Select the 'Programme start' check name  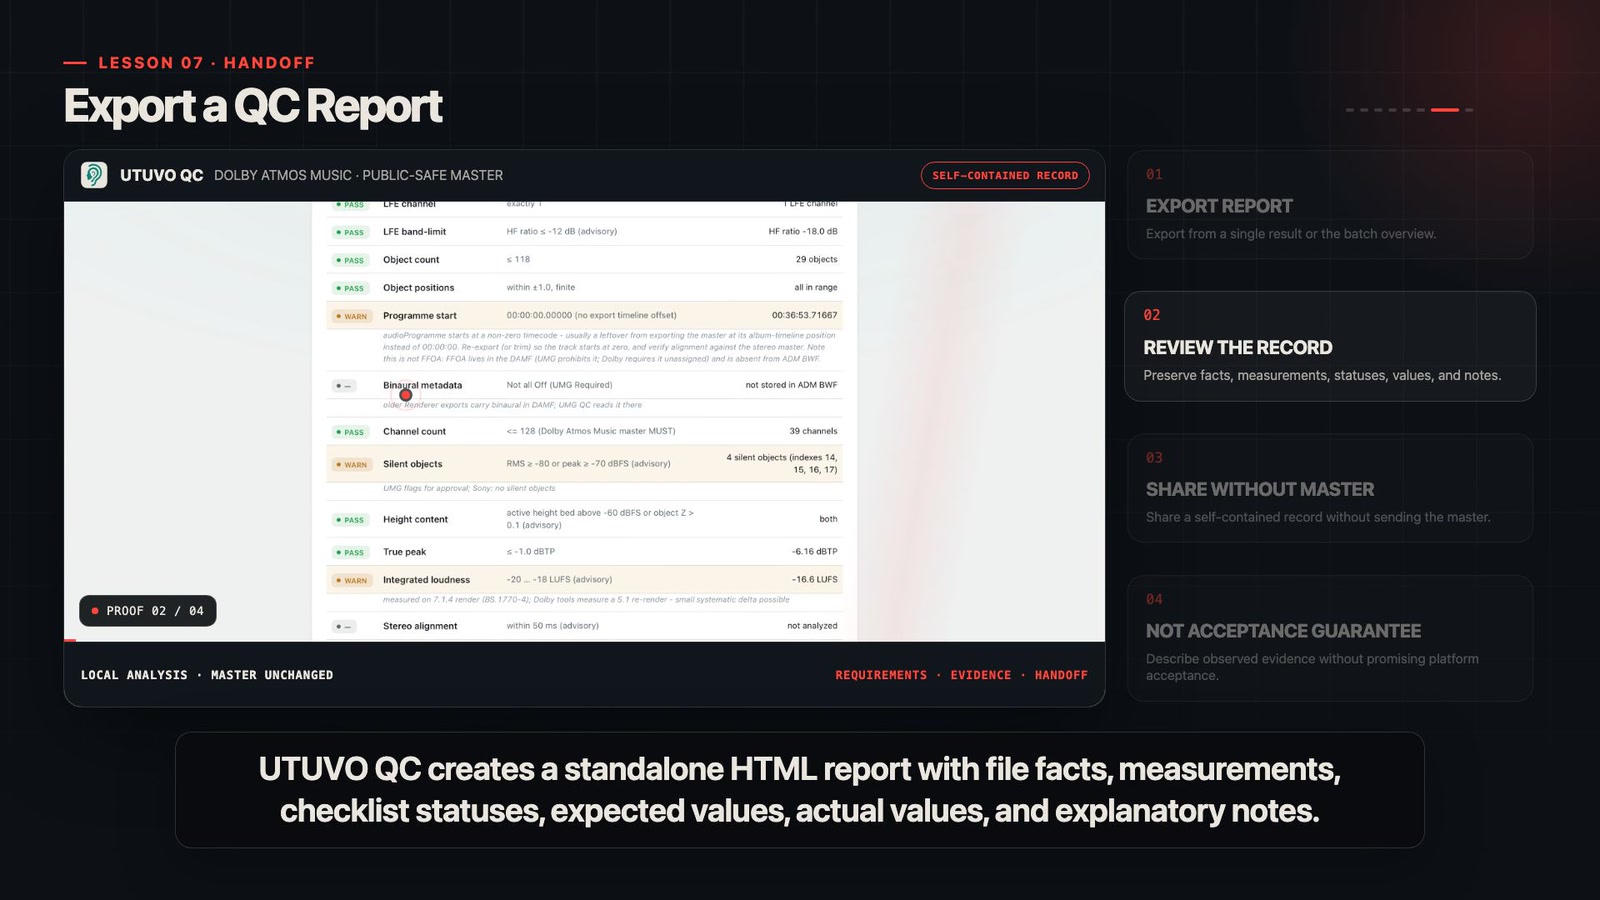click(x=420, y=316)
